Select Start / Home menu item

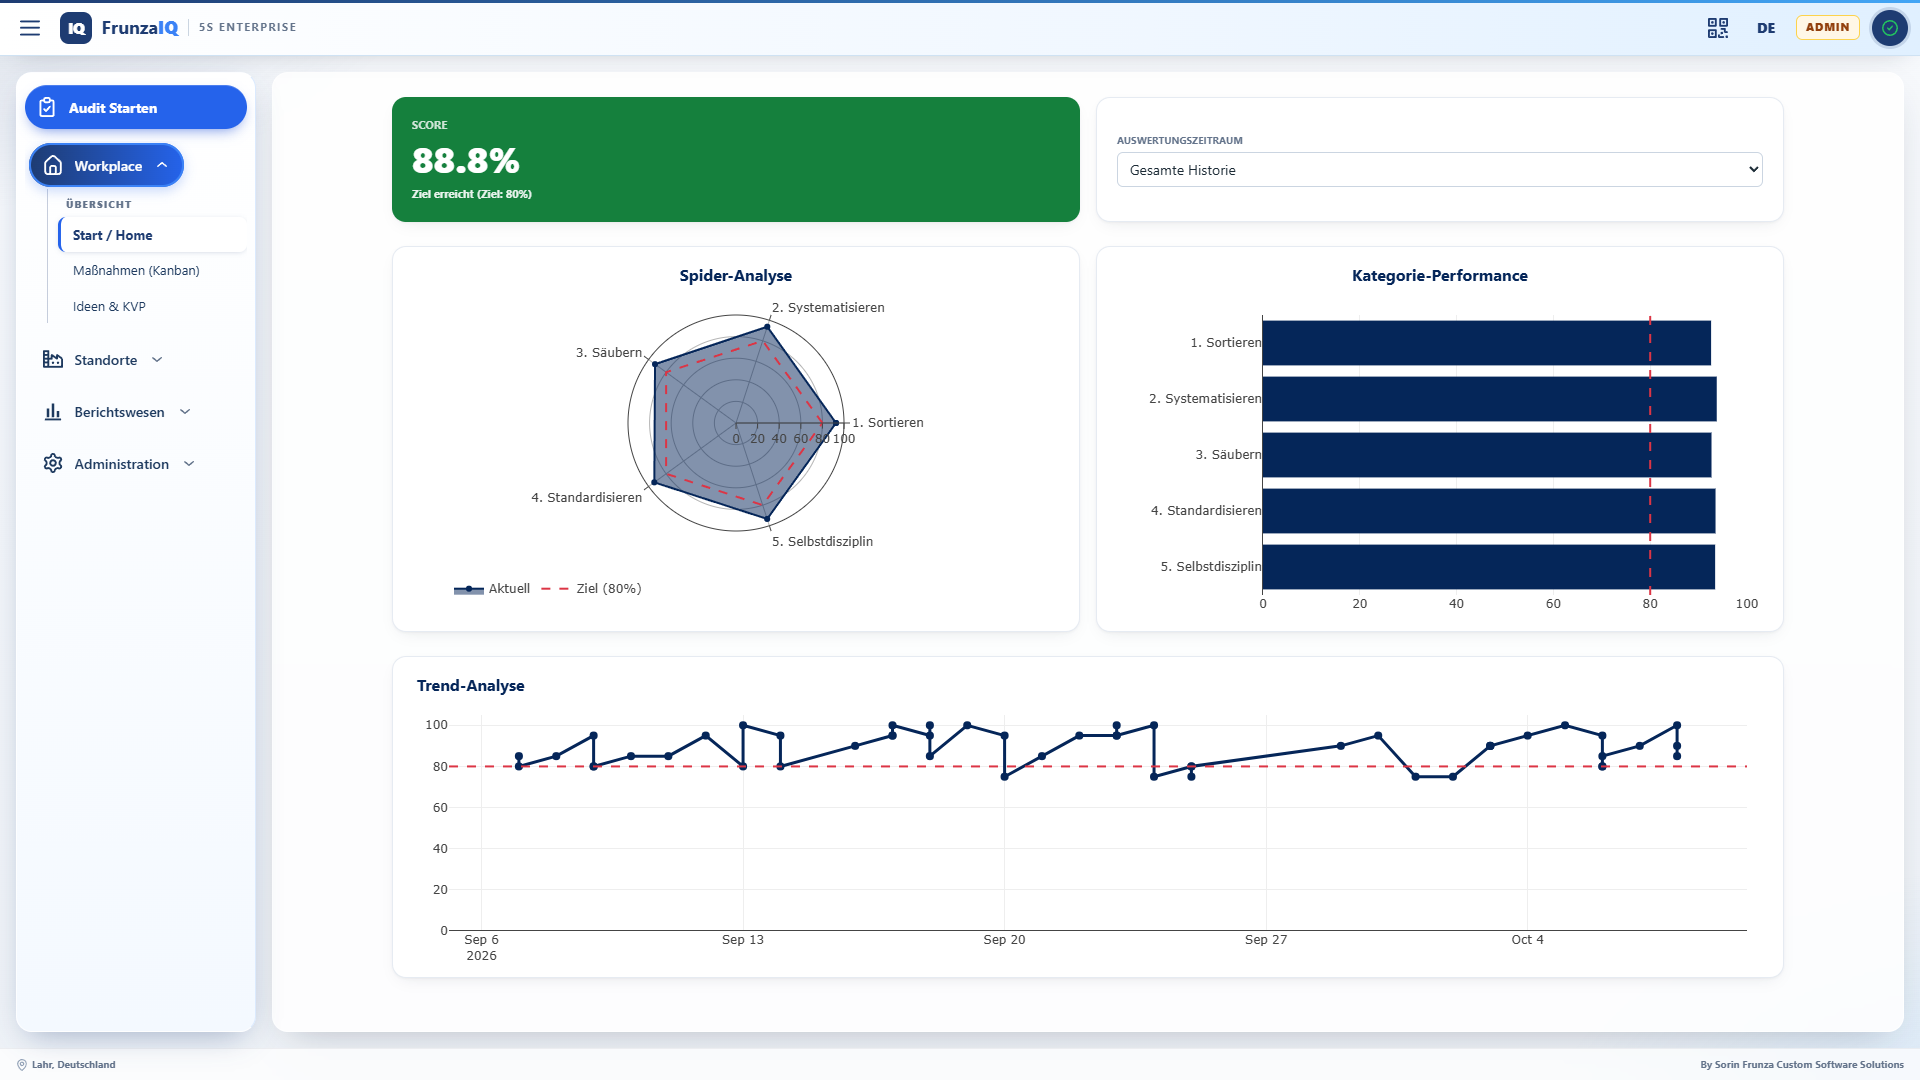click(152, 235)
